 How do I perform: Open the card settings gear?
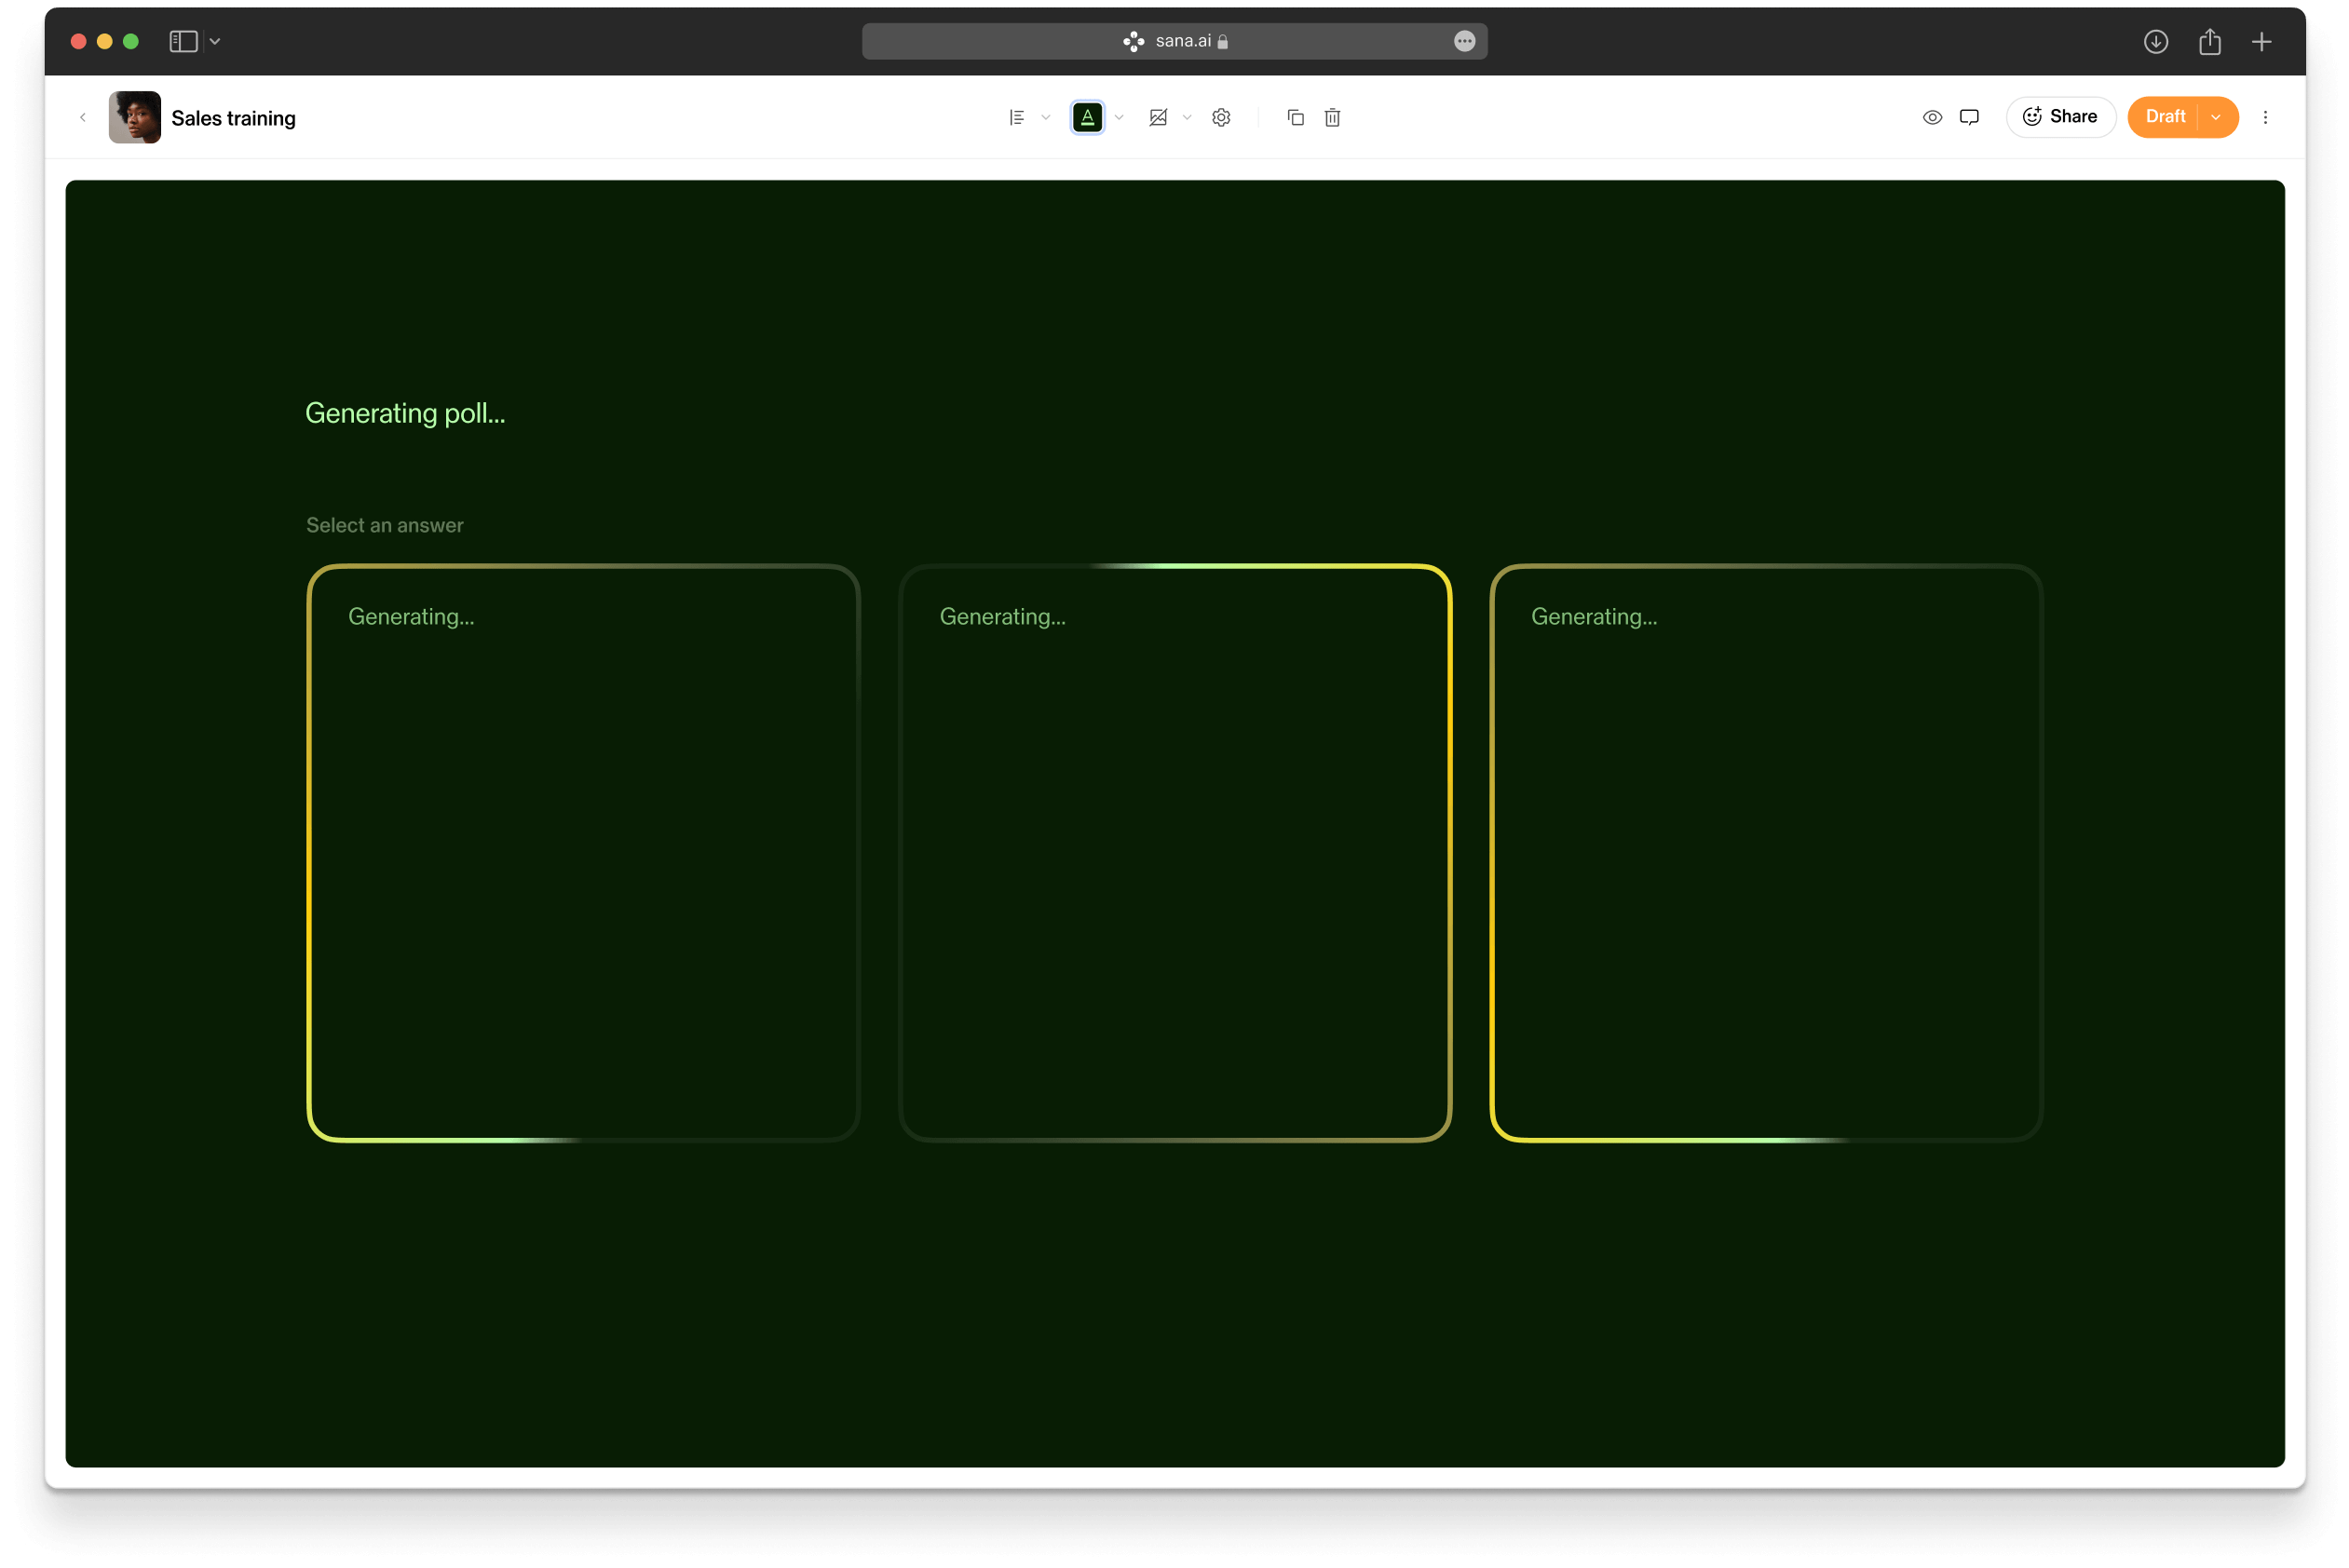pos(1221,117)
